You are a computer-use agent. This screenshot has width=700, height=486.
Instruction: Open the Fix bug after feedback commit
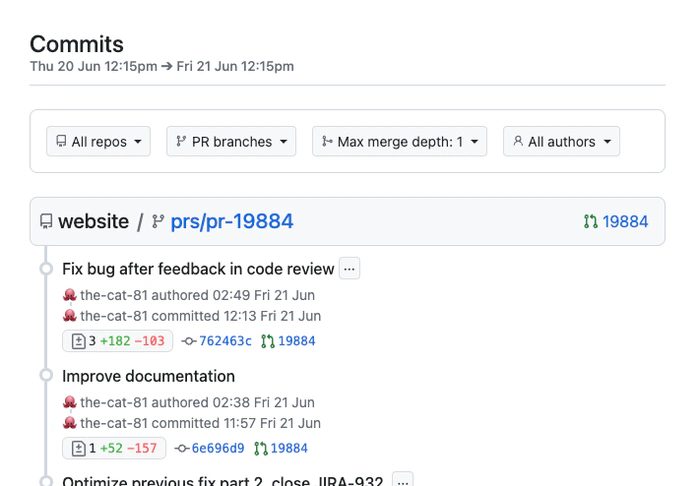[198, 268]
